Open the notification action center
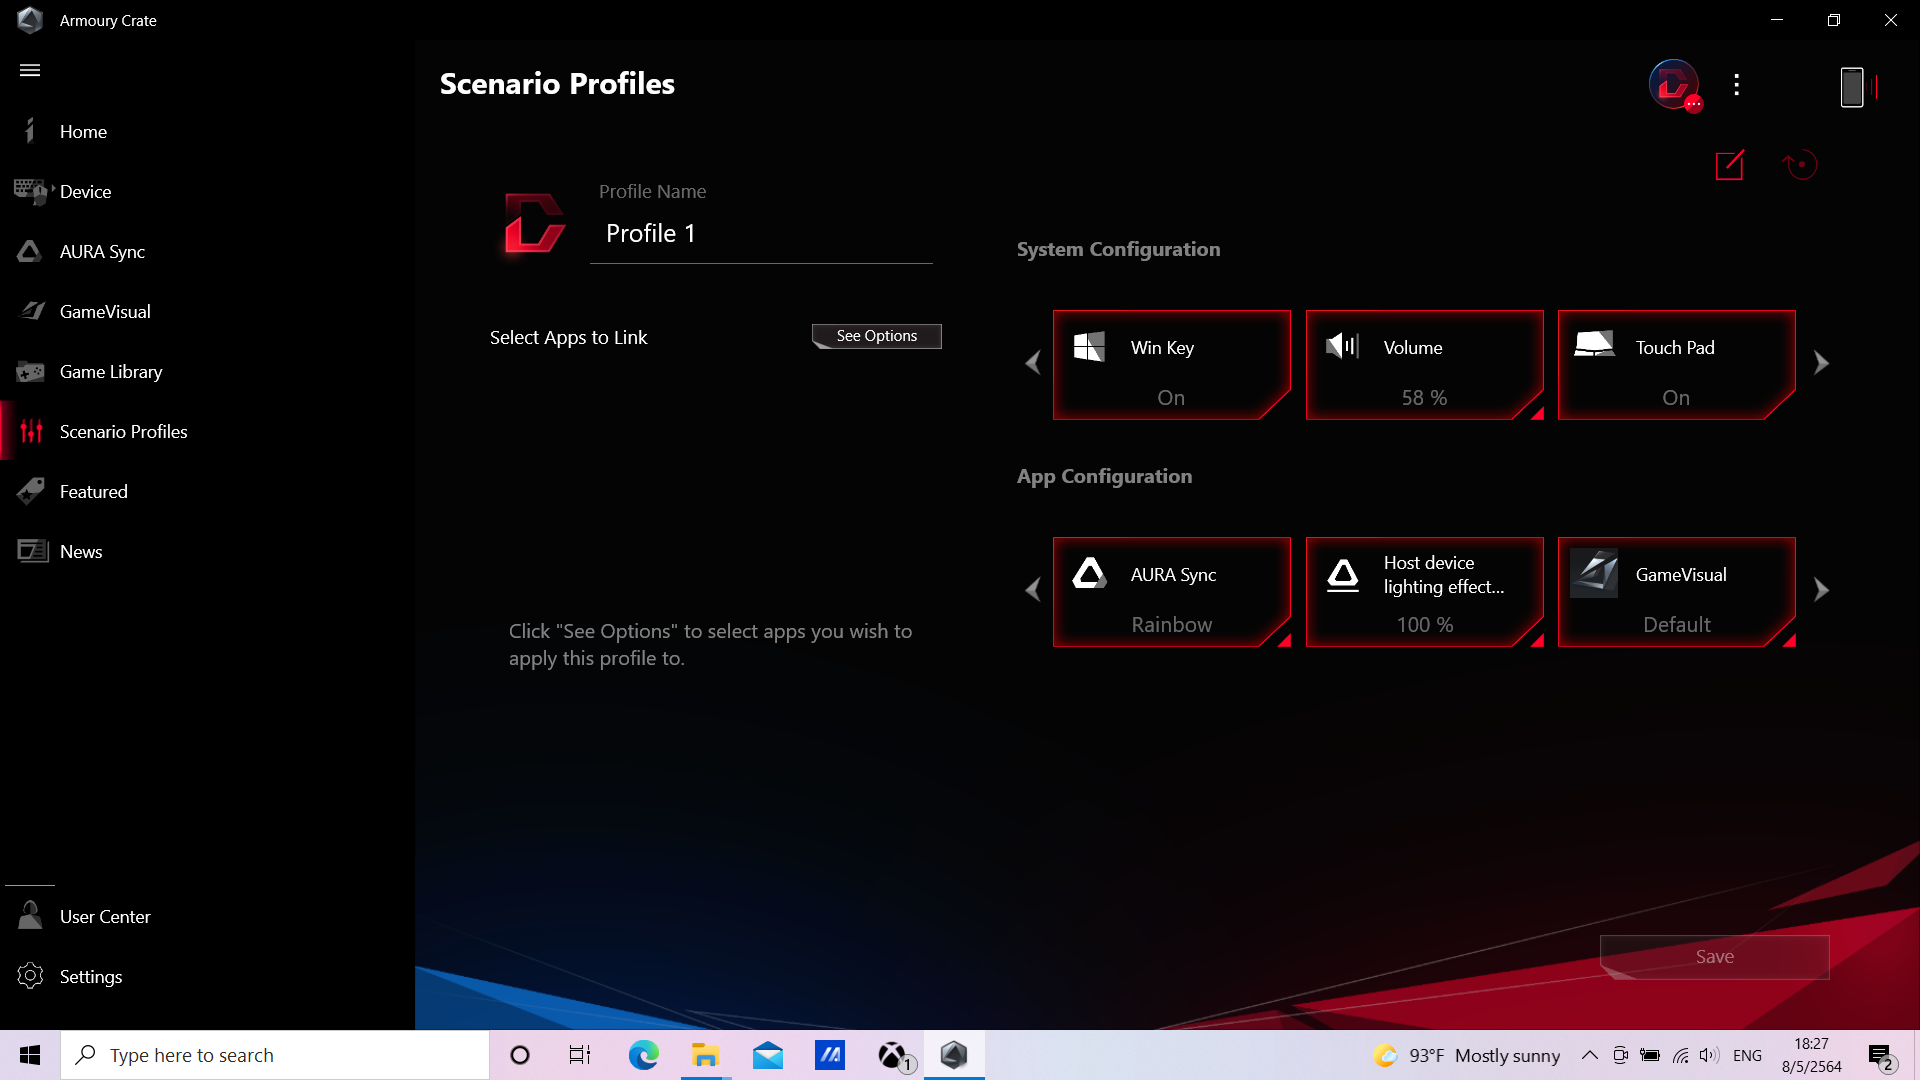This screenshot has width=1920, height=1080. pyautogui.click(x=1882, y=1056)
